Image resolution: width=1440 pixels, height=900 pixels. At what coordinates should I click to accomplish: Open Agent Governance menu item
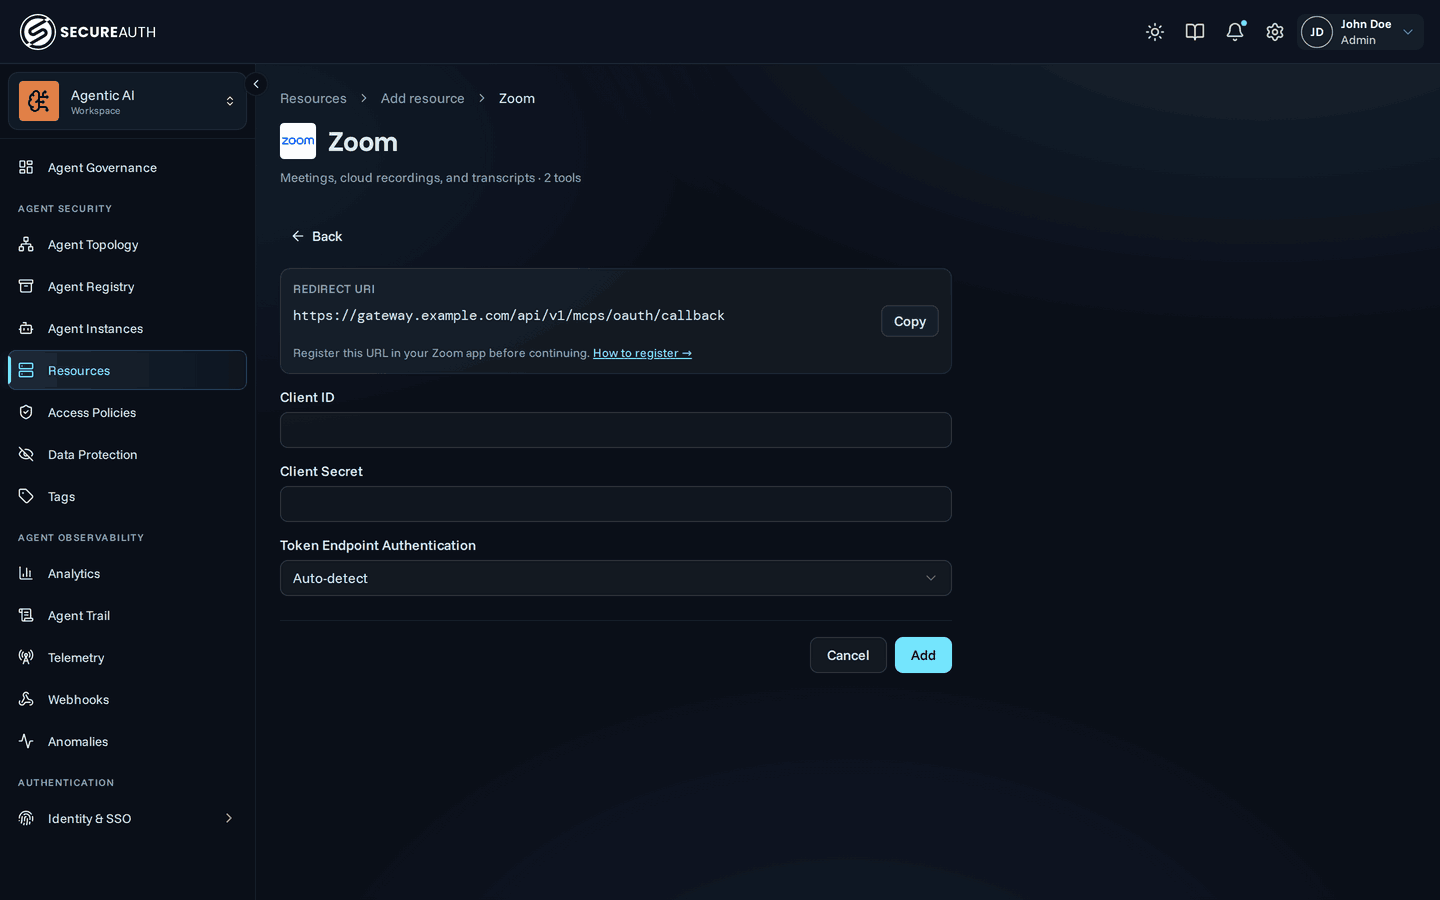coord(127,167)
